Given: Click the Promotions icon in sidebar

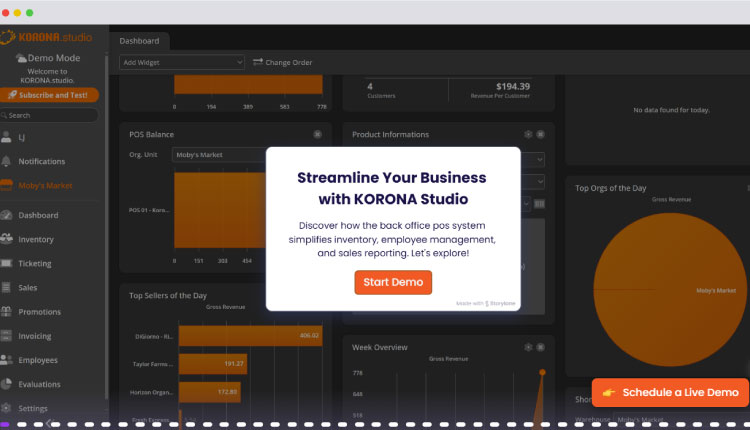Looking at the screenshot, I should point(6,311).
